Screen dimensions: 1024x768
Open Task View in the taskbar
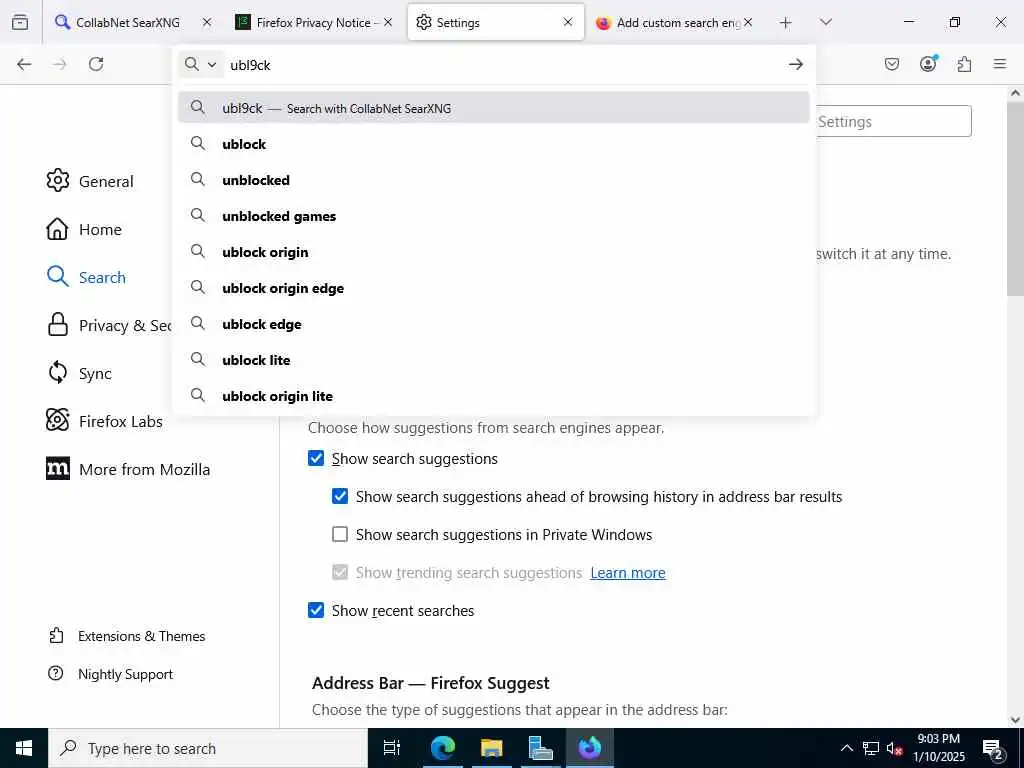[x=391, y=748]
